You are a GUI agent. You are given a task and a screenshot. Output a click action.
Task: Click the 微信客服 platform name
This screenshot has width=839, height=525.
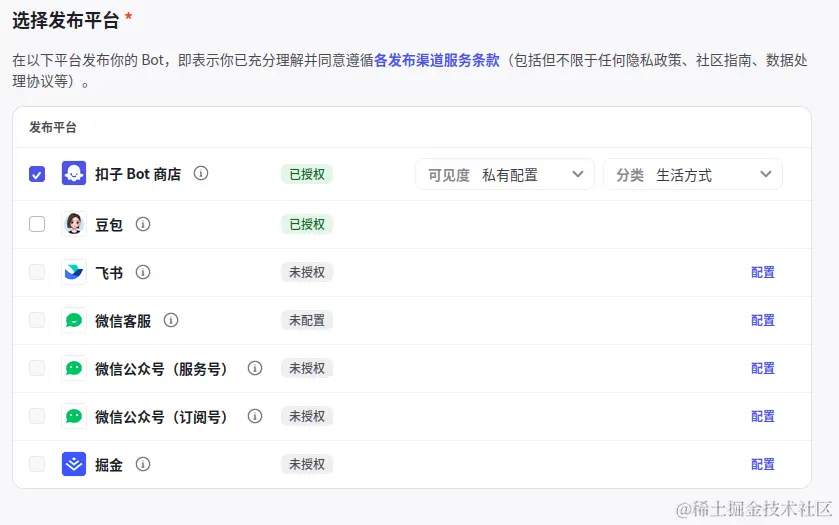123,321
